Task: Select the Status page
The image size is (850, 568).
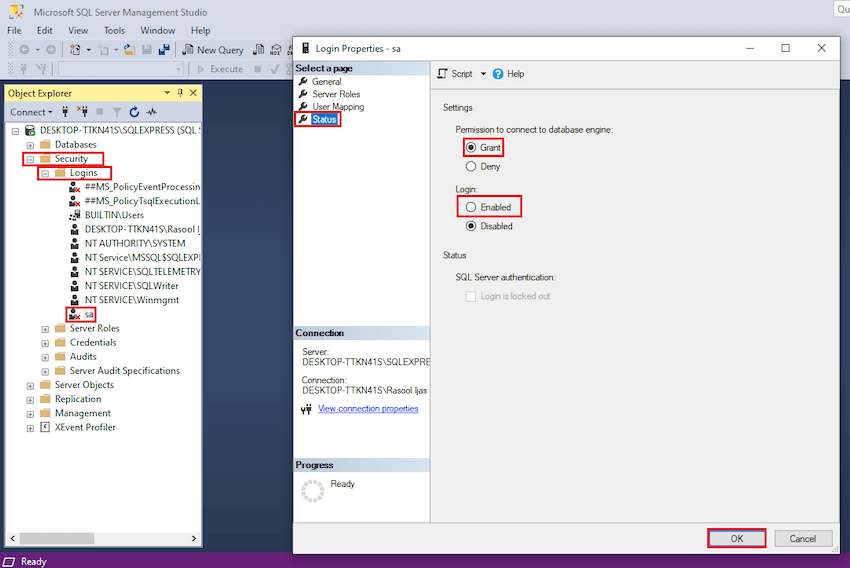Action: [x=324, y=119]
